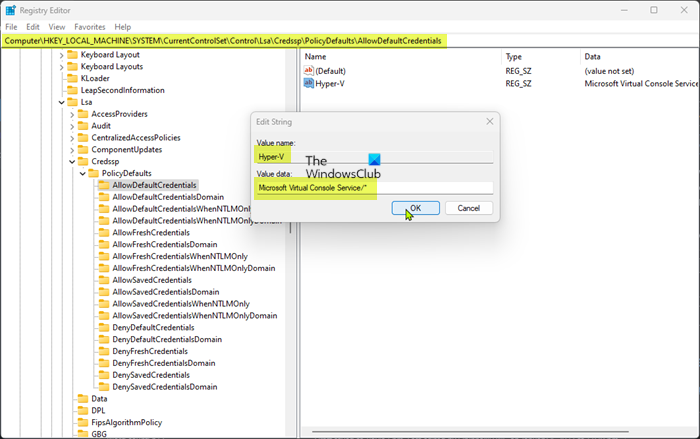
Task: Click the Data folder icon
Action: tap(83, 399)
